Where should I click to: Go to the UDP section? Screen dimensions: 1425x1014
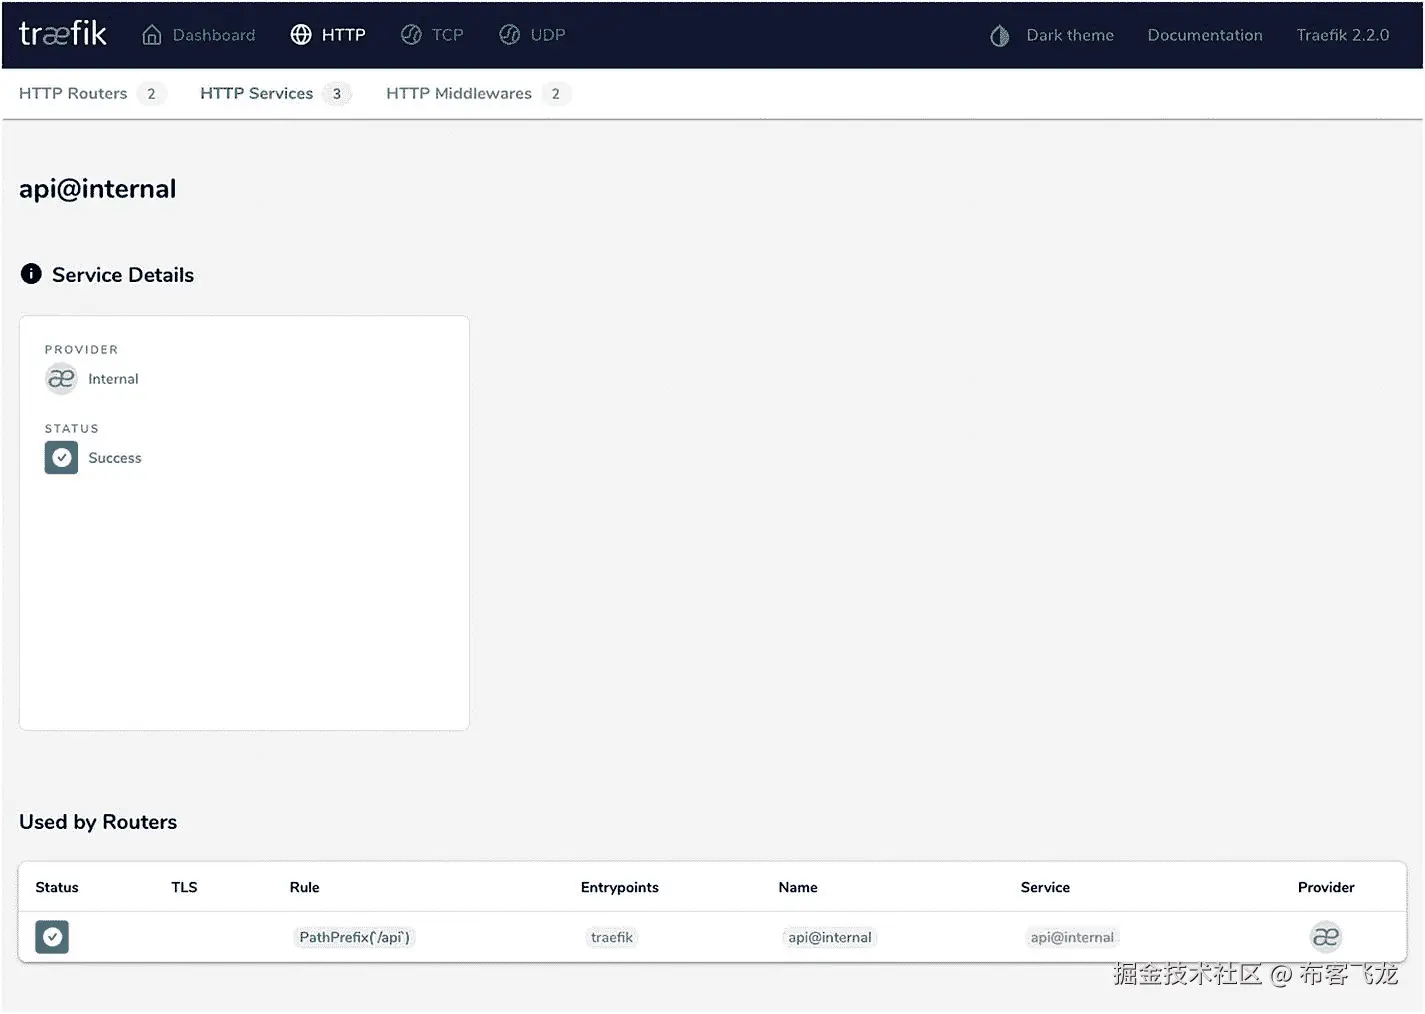532,35
